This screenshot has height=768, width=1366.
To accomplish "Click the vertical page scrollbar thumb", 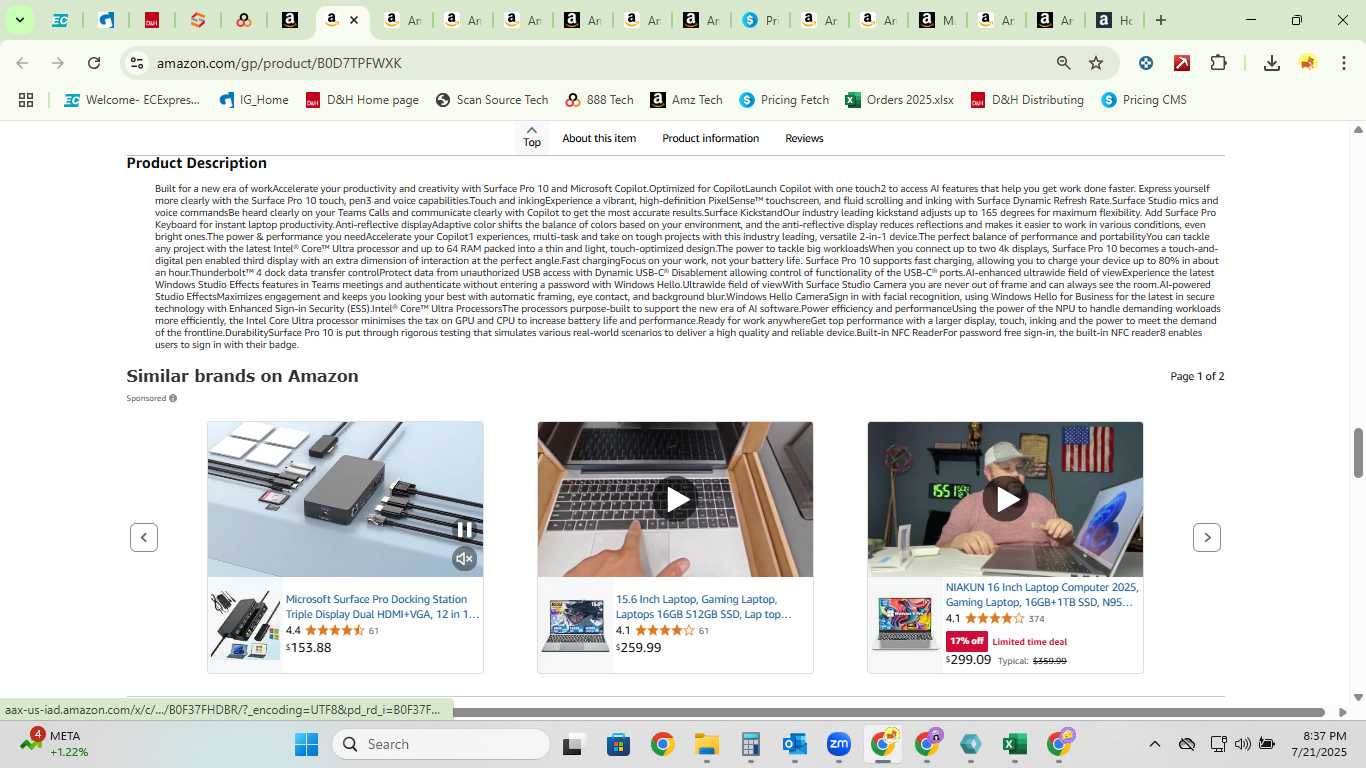I will tap(1358, 453).
